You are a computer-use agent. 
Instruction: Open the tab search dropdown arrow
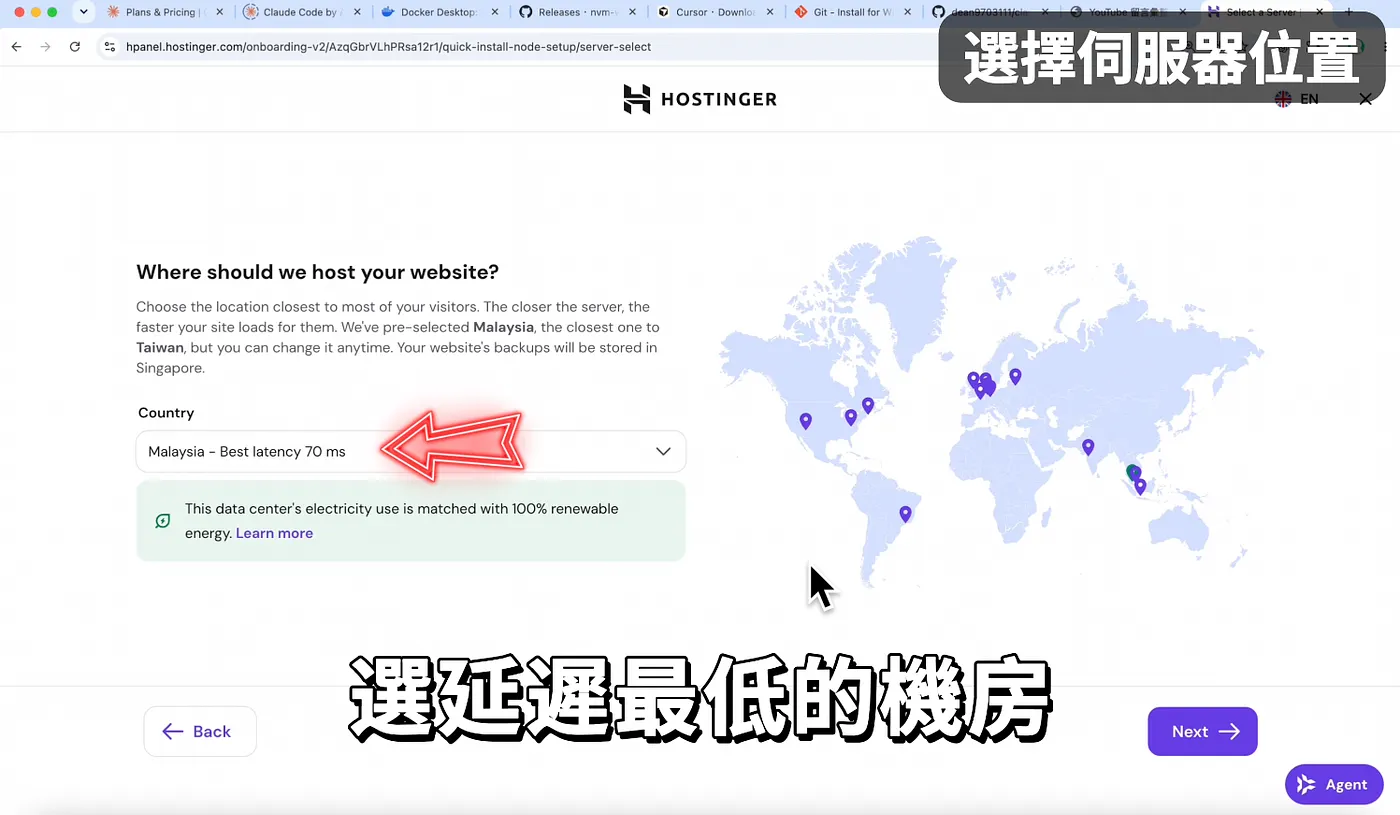[84, 12]
